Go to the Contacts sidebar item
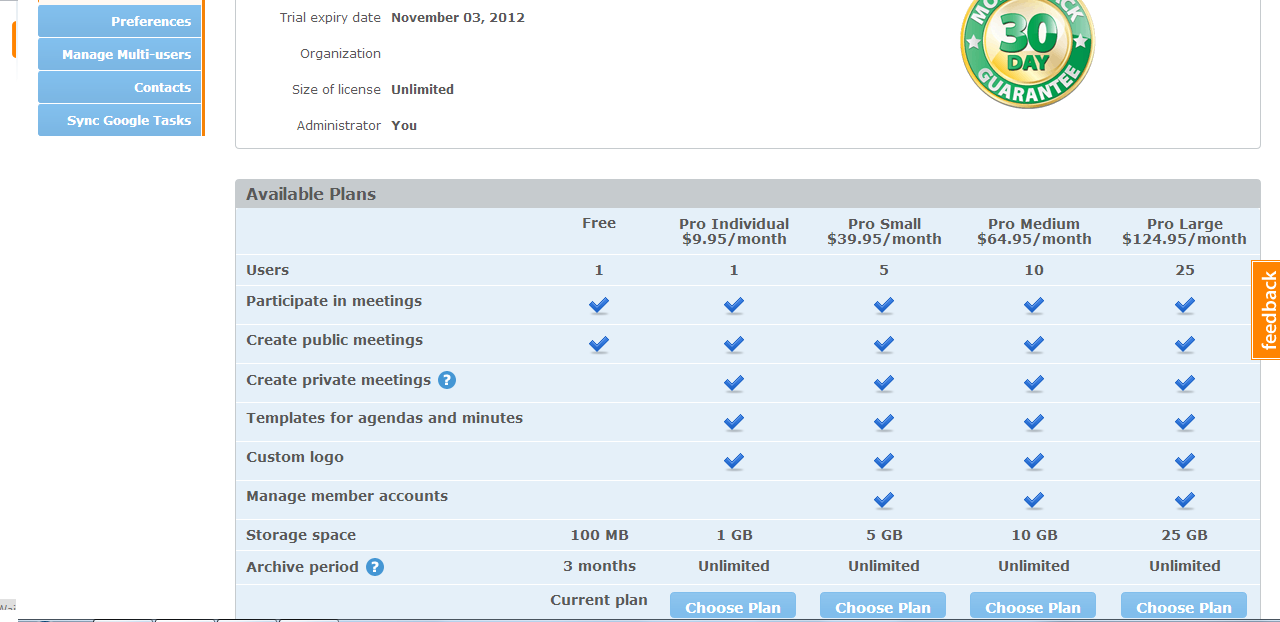 tap(120, 87)
